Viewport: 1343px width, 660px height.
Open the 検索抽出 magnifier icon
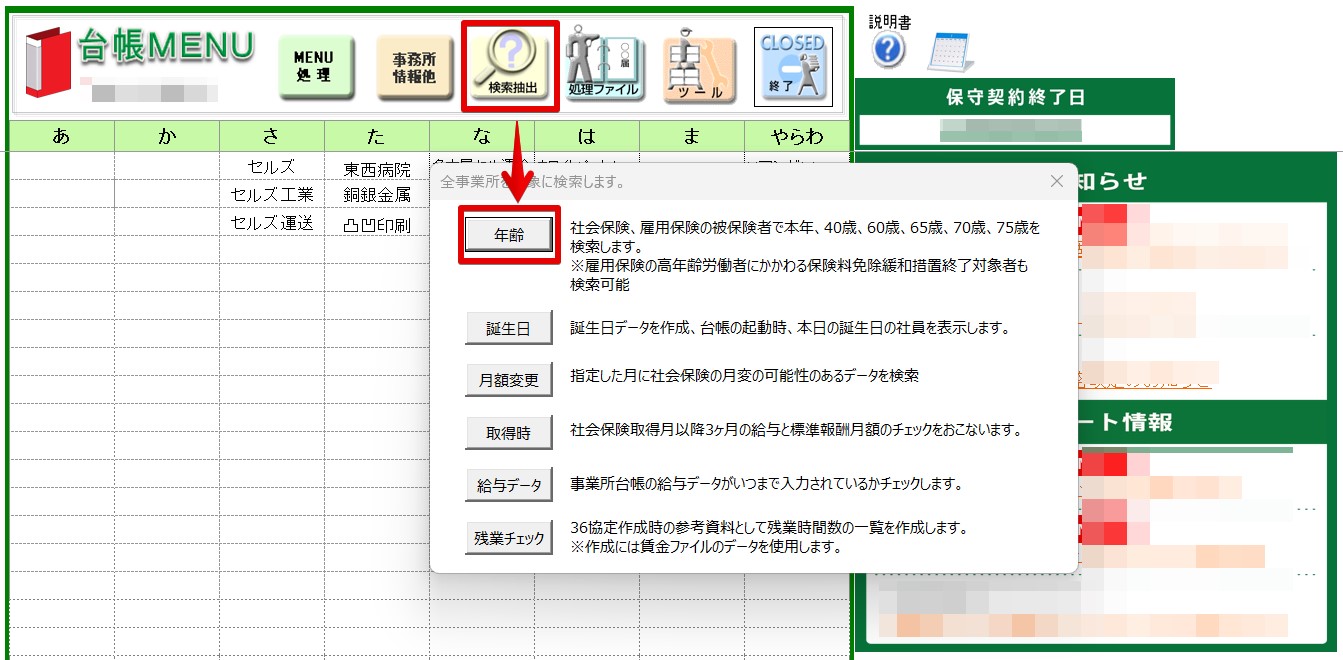coord(512,64)
